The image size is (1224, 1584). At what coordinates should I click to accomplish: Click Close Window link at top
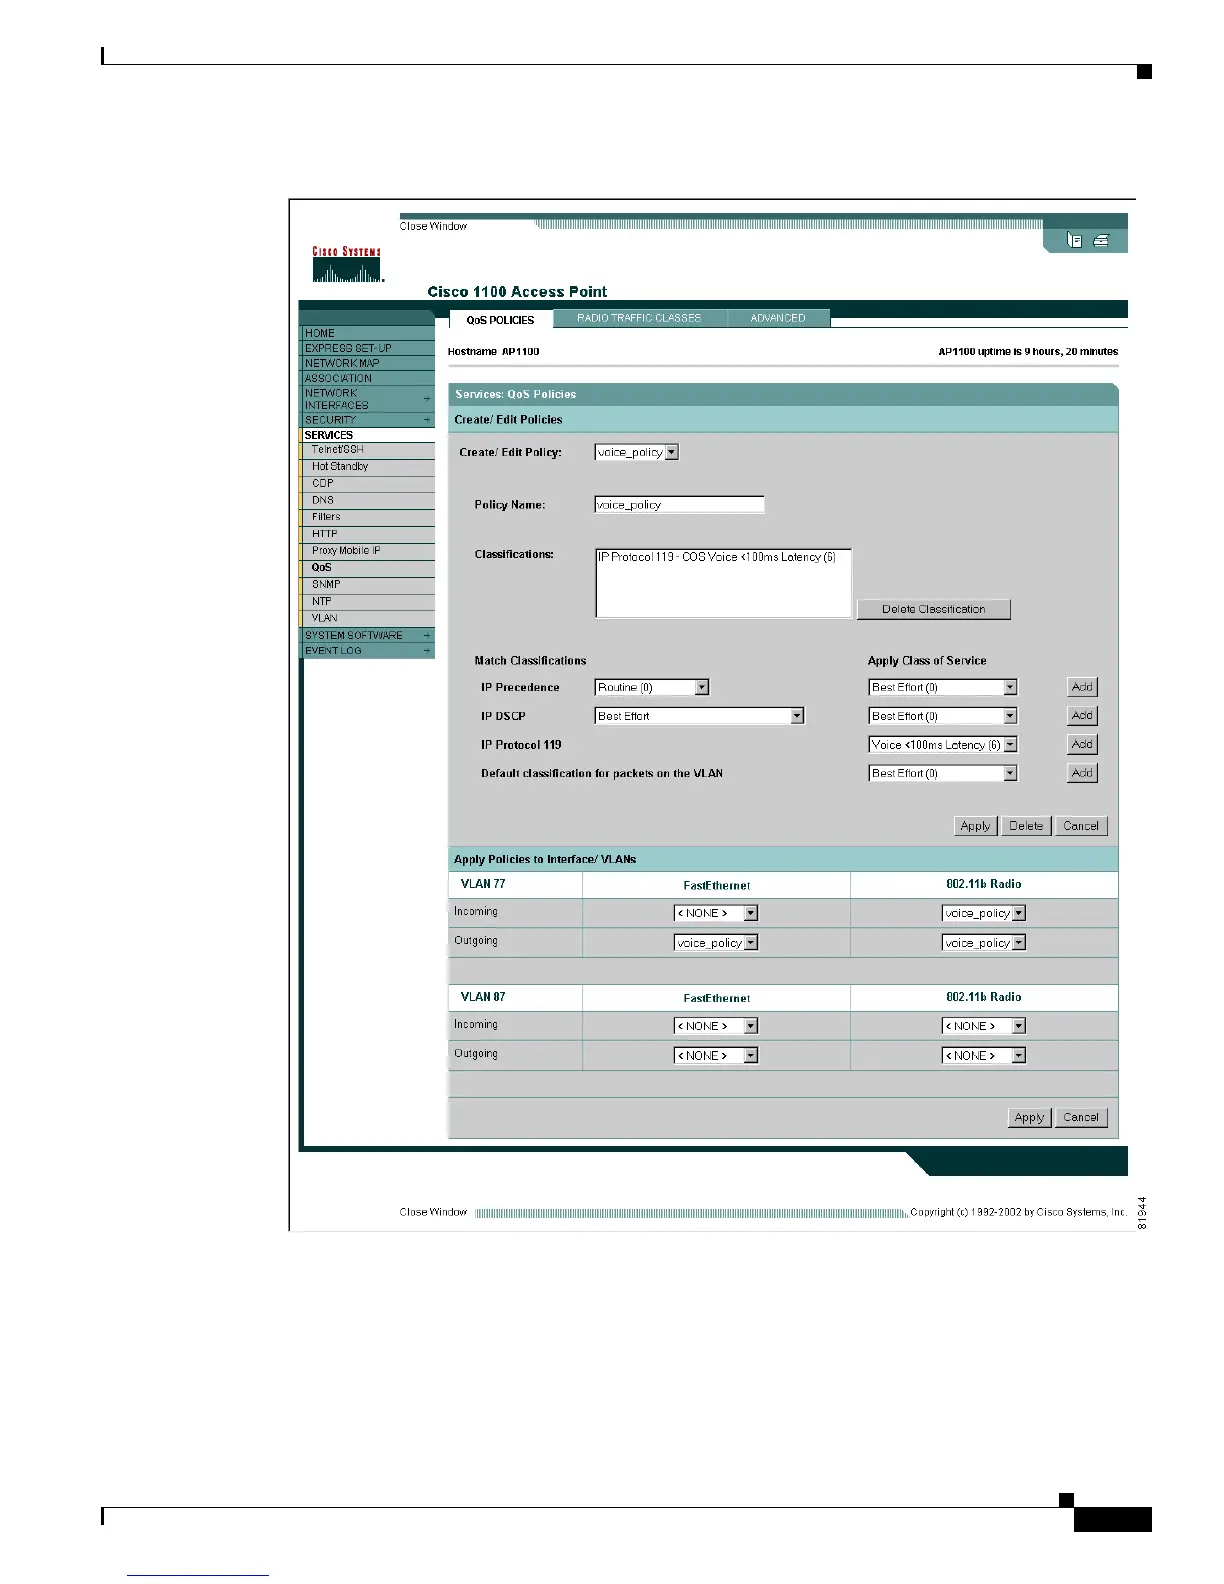pyautogui.click(x=433, y=226)
